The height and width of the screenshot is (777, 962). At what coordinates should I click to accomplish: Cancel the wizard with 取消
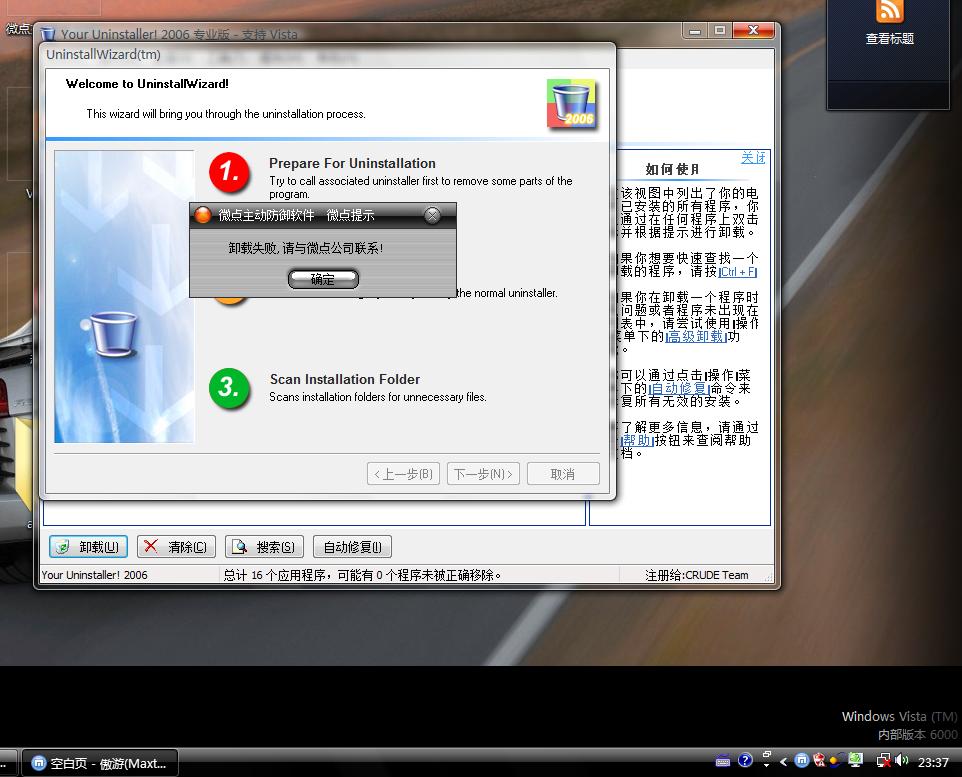pos(563,474)
